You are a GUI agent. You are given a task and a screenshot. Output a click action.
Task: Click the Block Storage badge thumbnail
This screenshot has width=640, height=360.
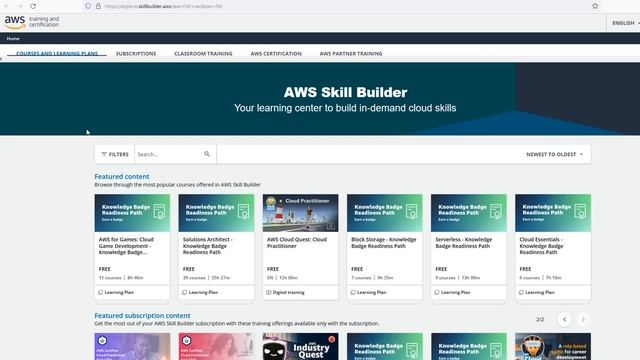[384, 213]
